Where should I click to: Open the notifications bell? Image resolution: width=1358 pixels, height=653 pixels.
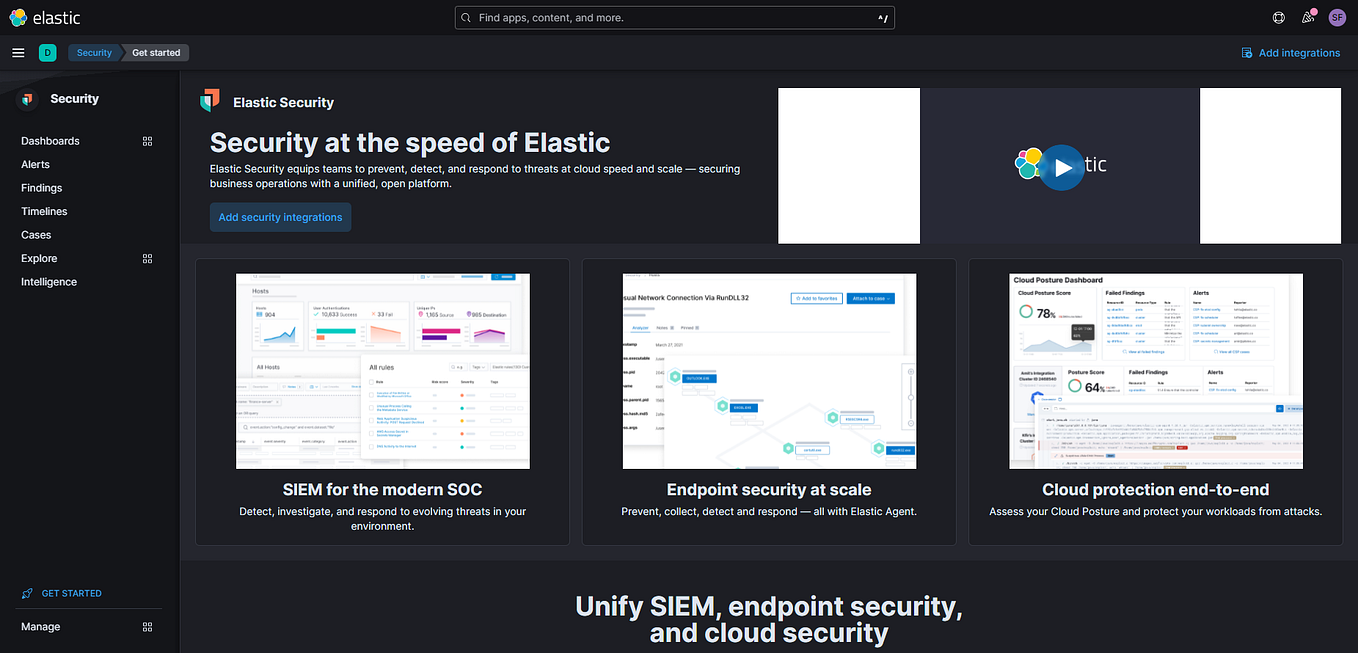point(1308,17)
